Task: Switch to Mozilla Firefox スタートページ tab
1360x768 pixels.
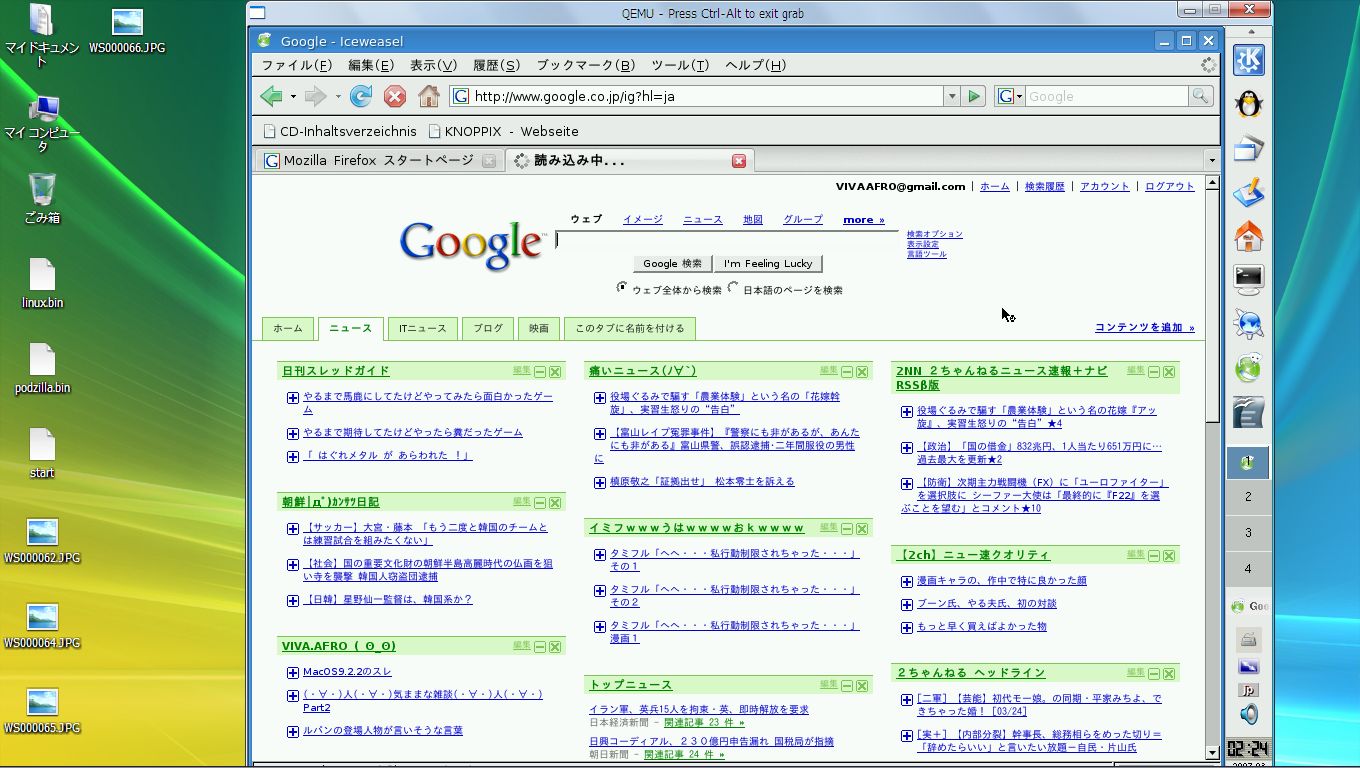Action: click(x=378, y=160)
